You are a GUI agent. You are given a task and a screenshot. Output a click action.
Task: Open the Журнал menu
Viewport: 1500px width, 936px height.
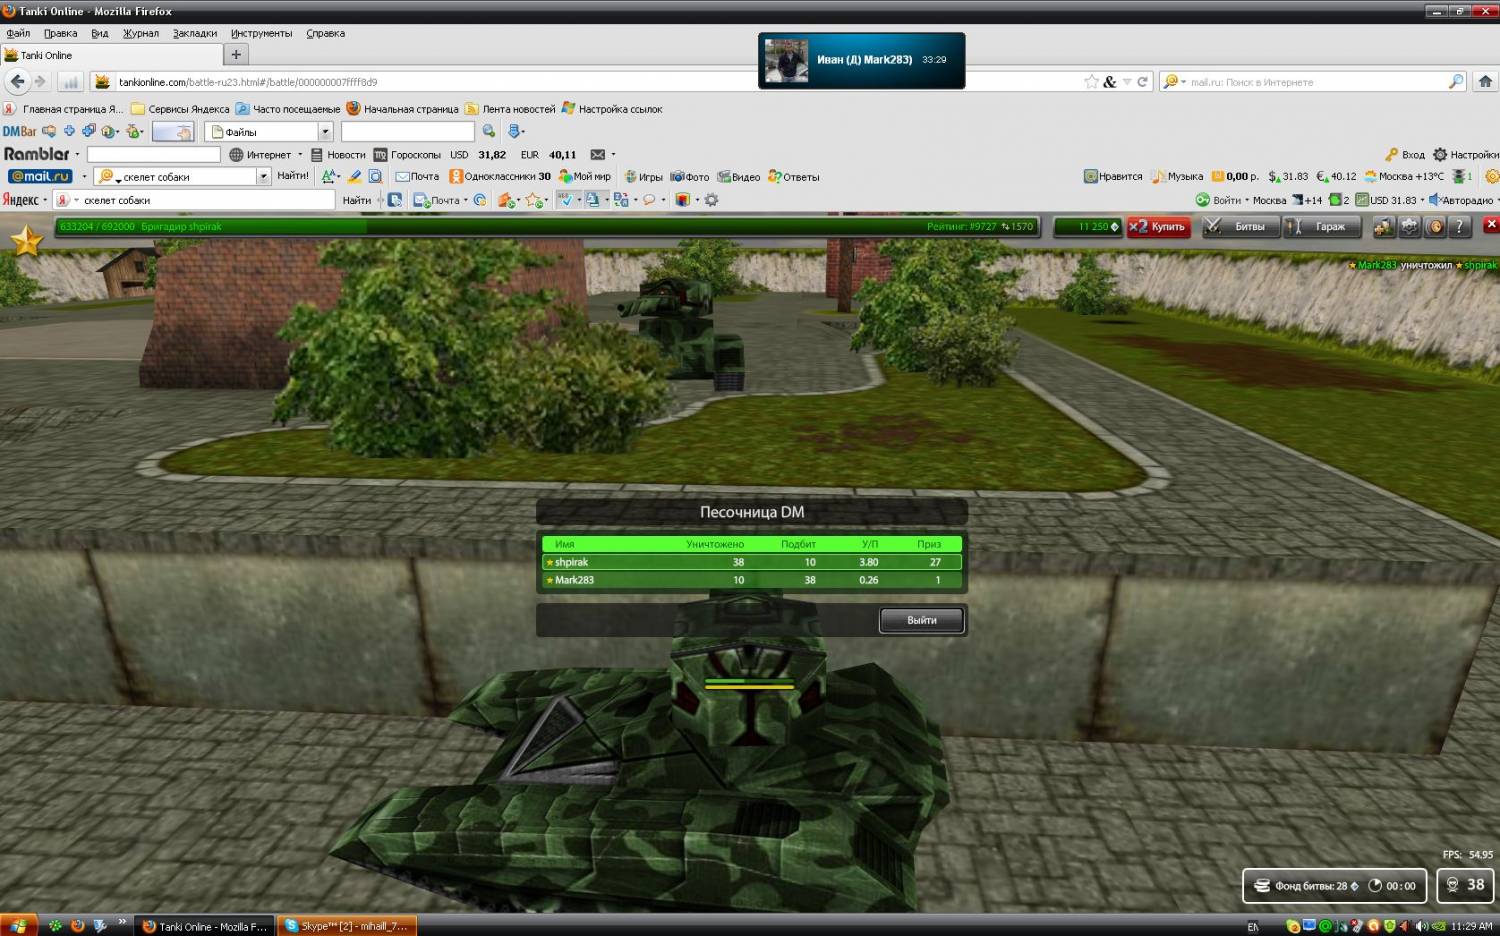pyautogui.click(x=141, y=33)
